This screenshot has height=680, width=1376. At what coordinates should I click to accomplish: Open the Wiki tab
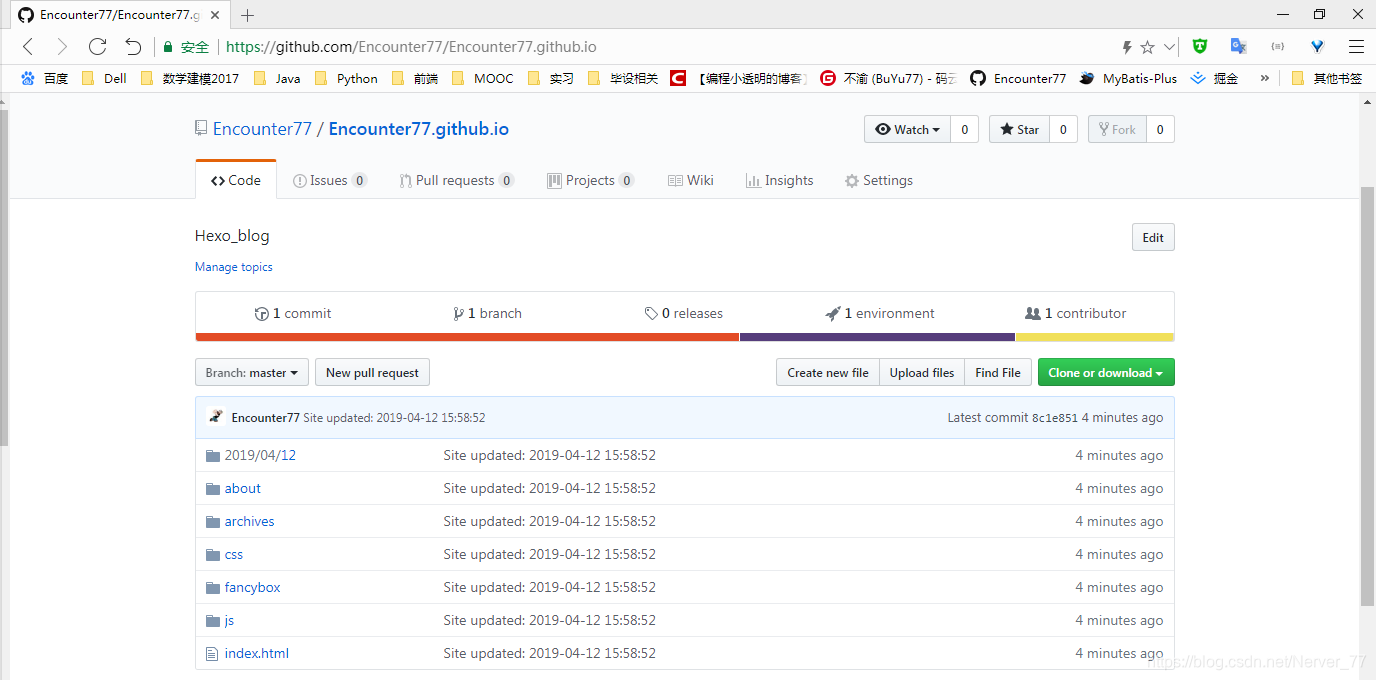(690, 180)
